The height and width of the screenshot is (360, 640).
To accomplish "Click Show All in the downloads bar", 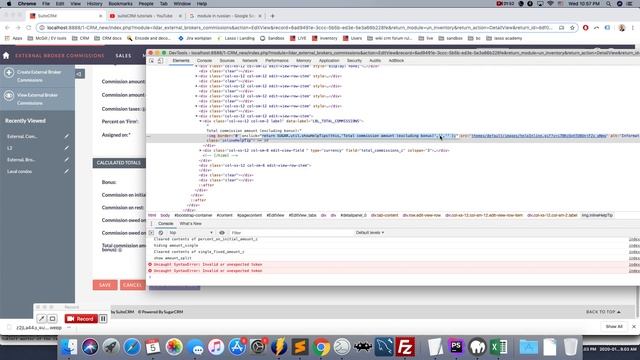I will (x=614, y=327).
